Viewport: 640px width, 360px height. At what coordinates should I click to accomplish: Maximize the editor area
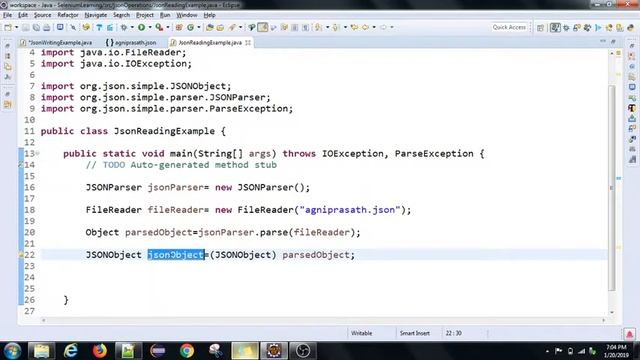(613, 41)
